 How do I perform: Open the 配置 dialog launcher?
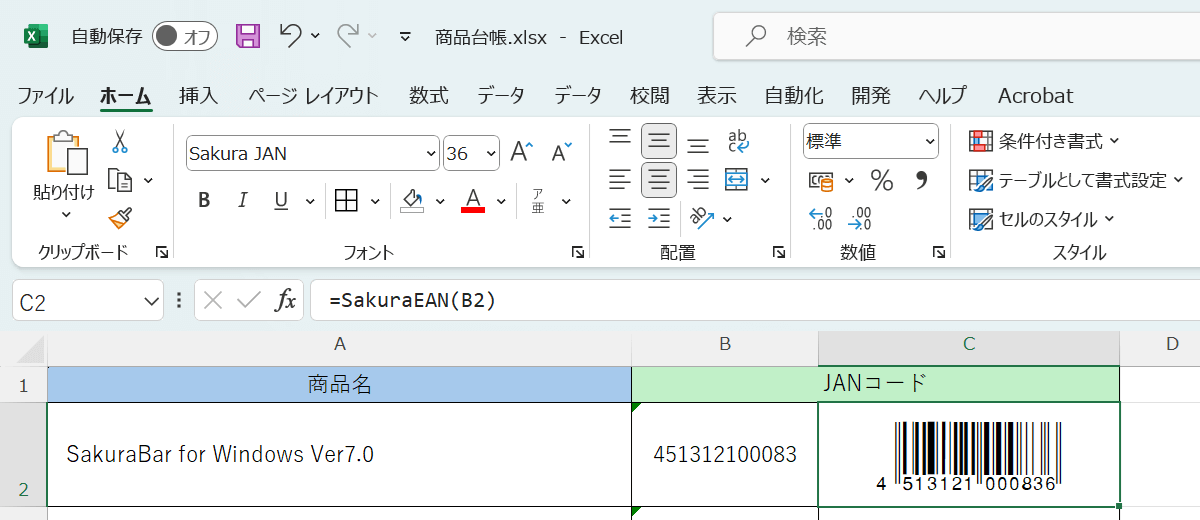779,253
